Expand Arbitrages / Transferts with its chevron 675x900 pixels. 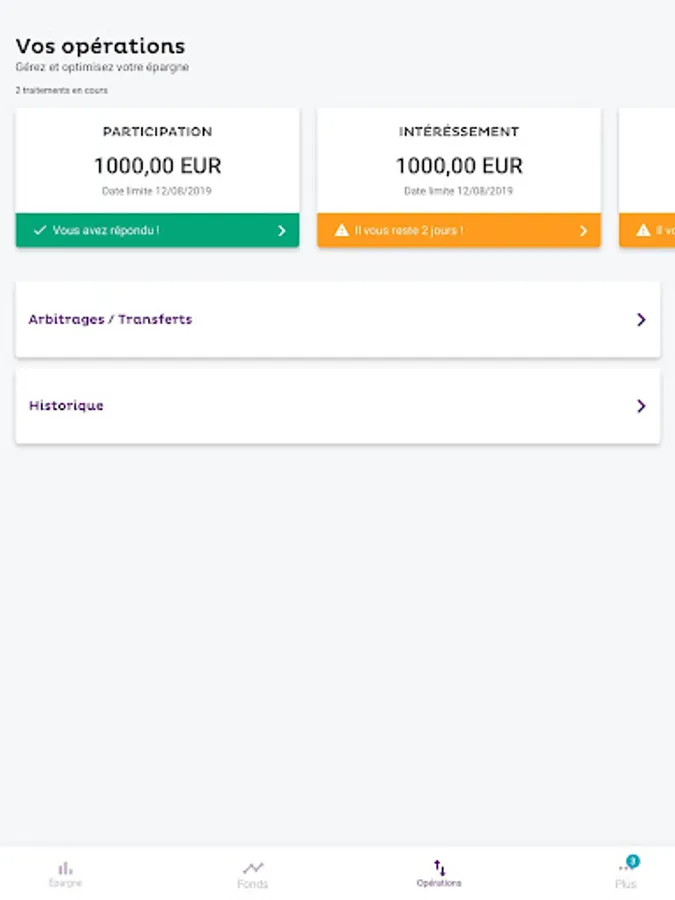click(641, 320)
